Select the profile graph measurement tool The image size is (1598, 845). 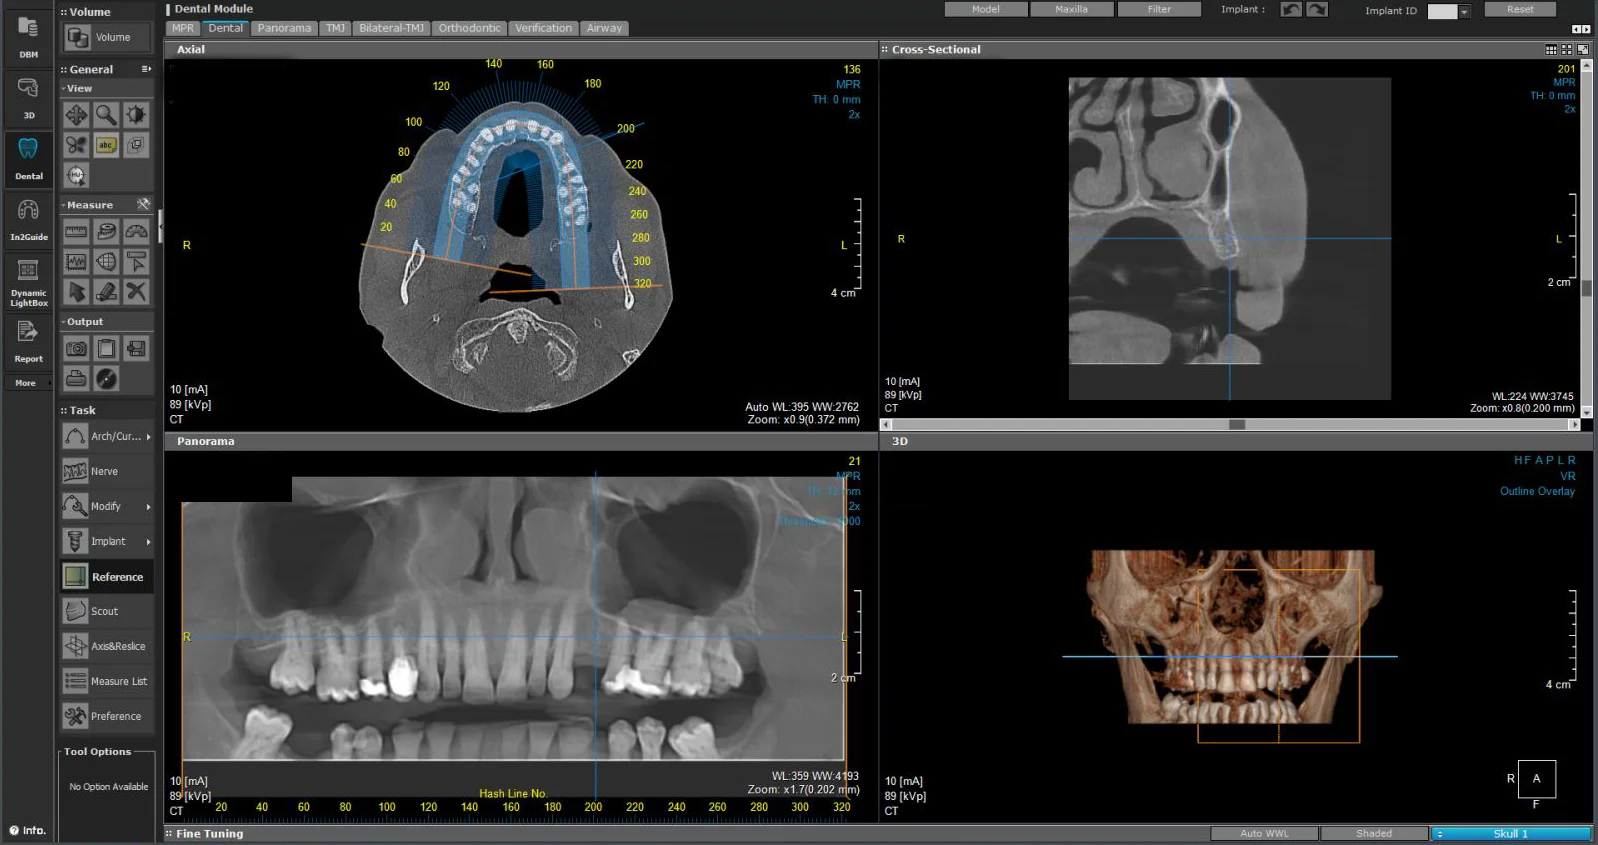76,262
